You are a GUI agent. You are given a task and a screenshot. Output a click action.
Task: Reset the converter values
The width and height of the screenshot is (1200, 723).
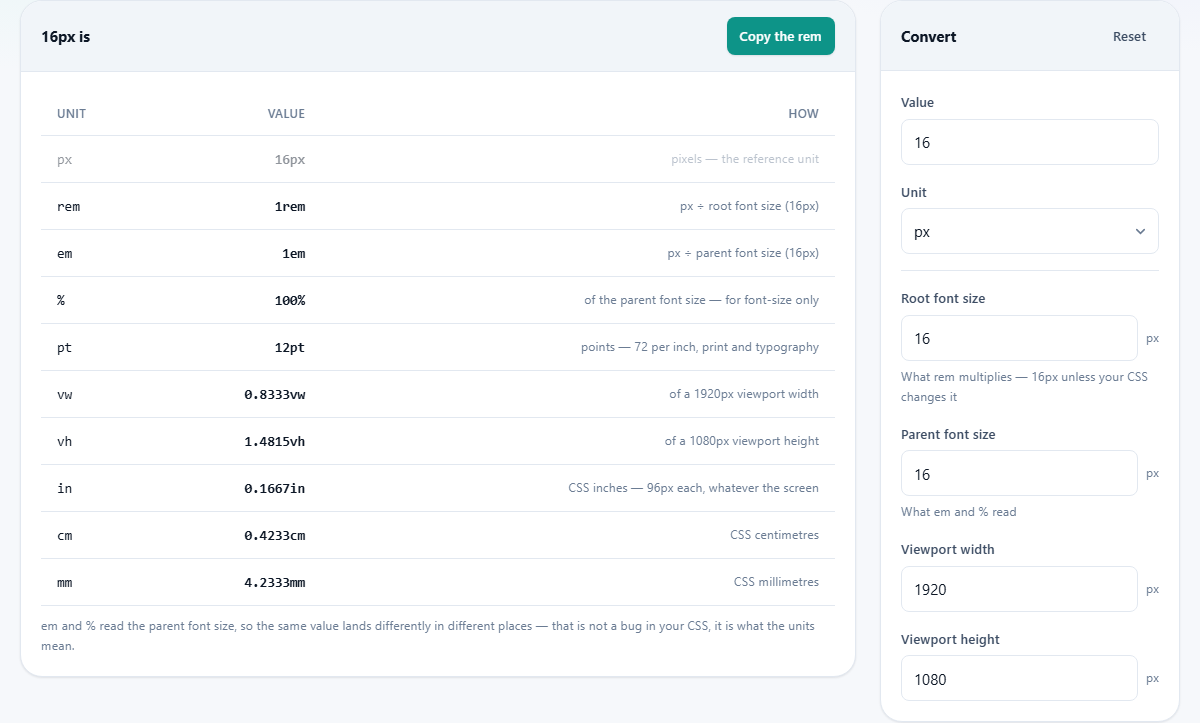pyautogui.click(x=1129, y=36)
